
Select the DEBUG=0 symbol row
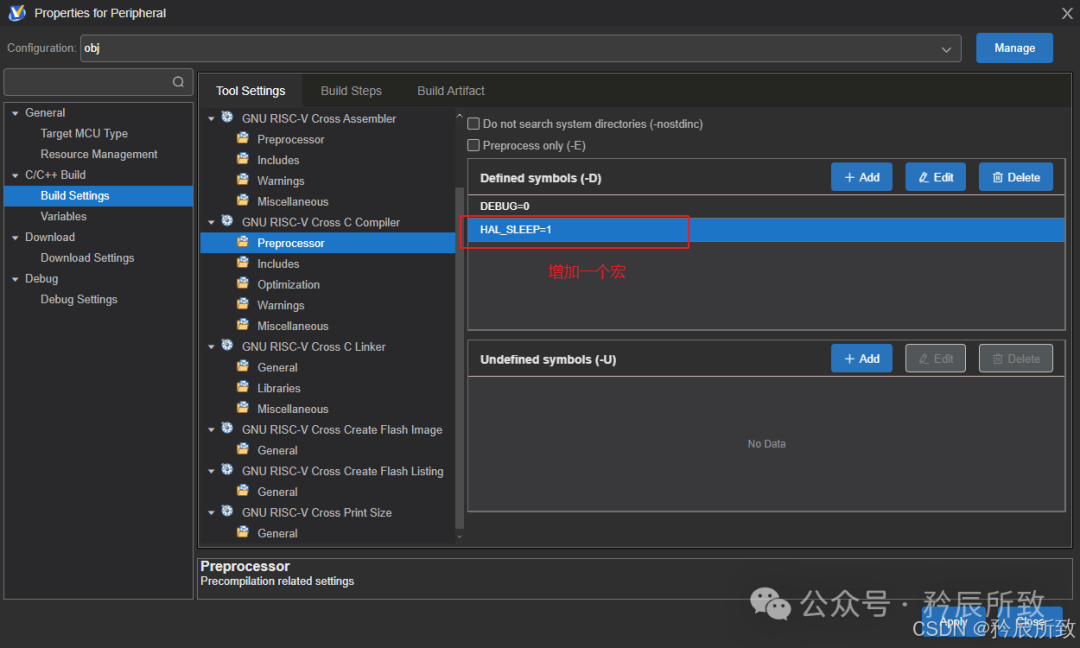(766, 207)
